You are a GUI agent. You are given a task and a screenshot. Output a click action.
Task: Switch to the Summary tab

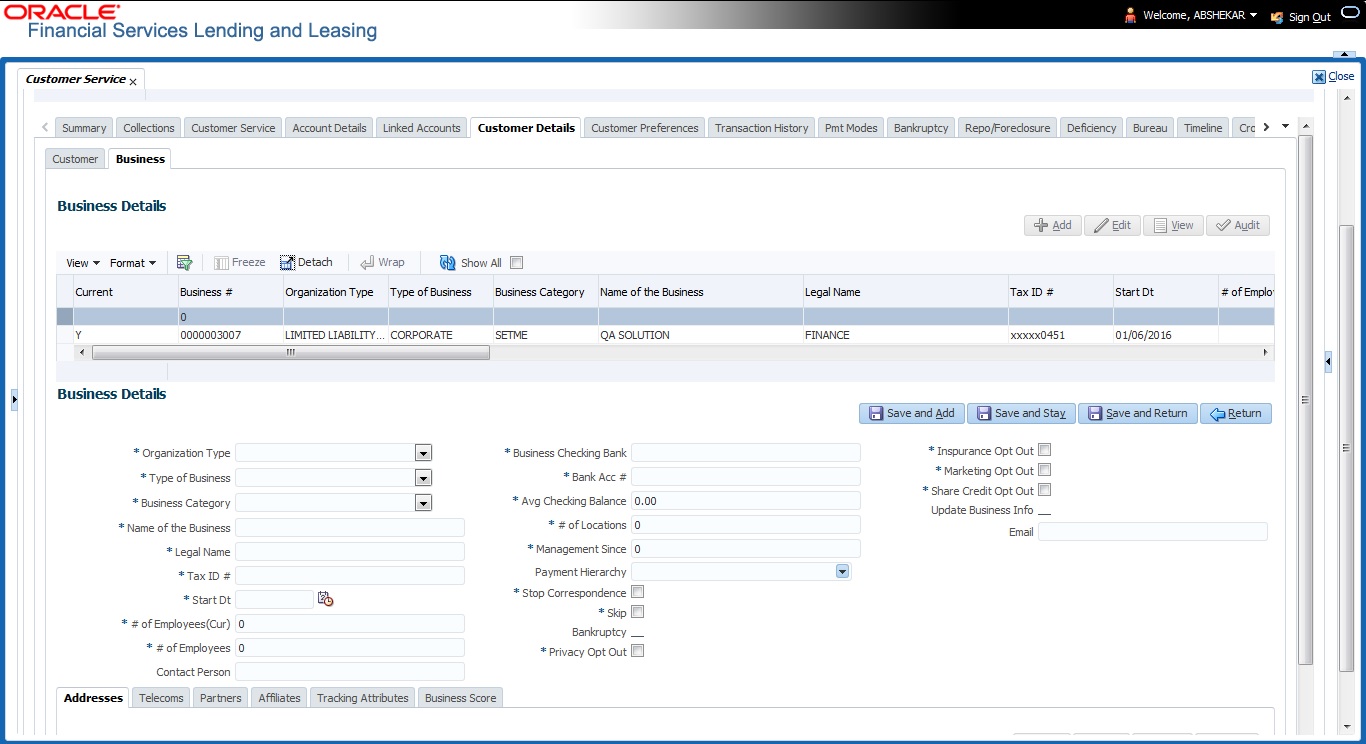point(84,128)
